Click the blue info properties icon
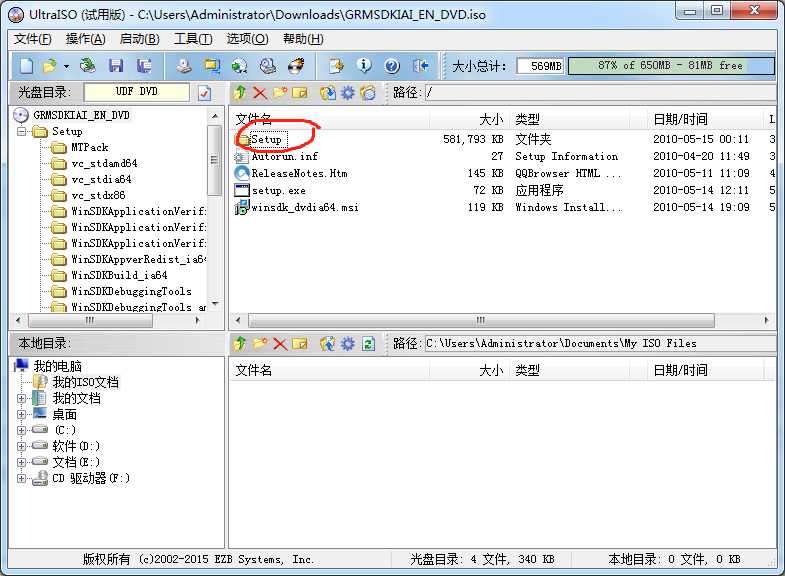Image resolution: width=785 pixels, height=576 pixels. pos(364,66)
